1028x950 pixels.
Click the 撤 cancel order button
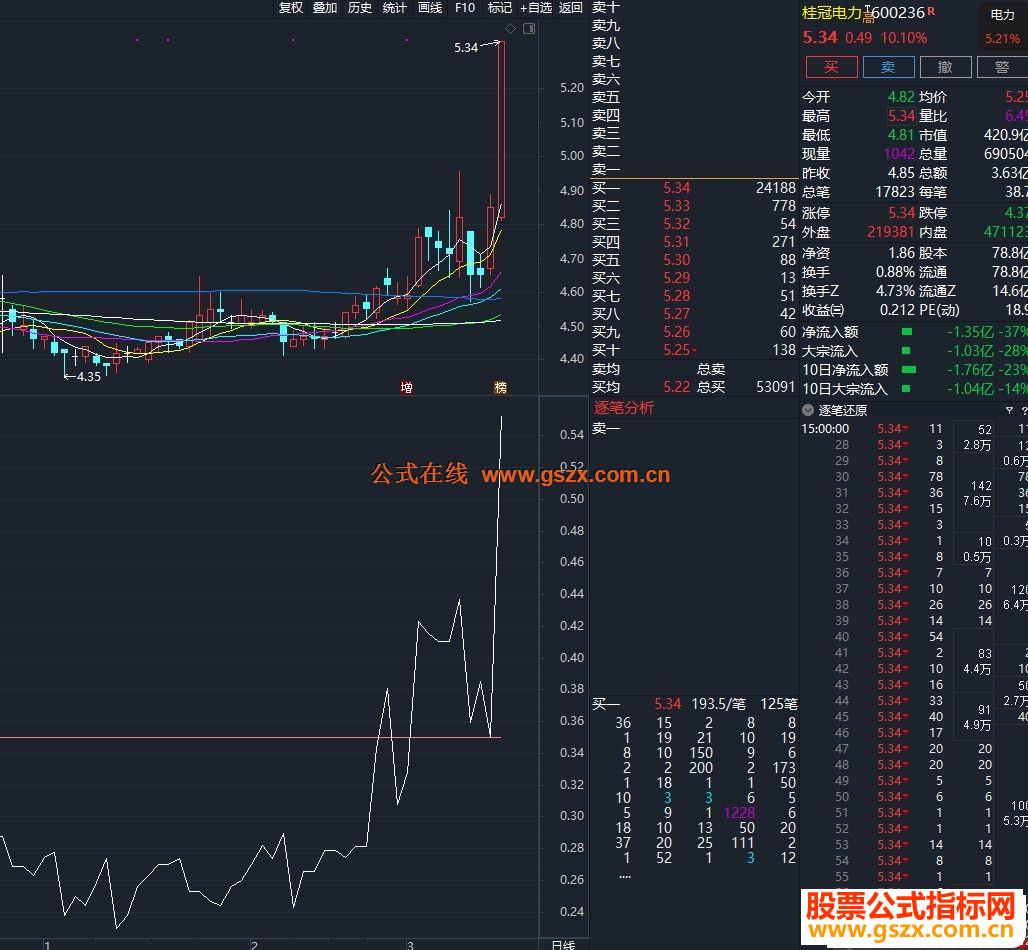pyautogui.click(x=945, y=67)
